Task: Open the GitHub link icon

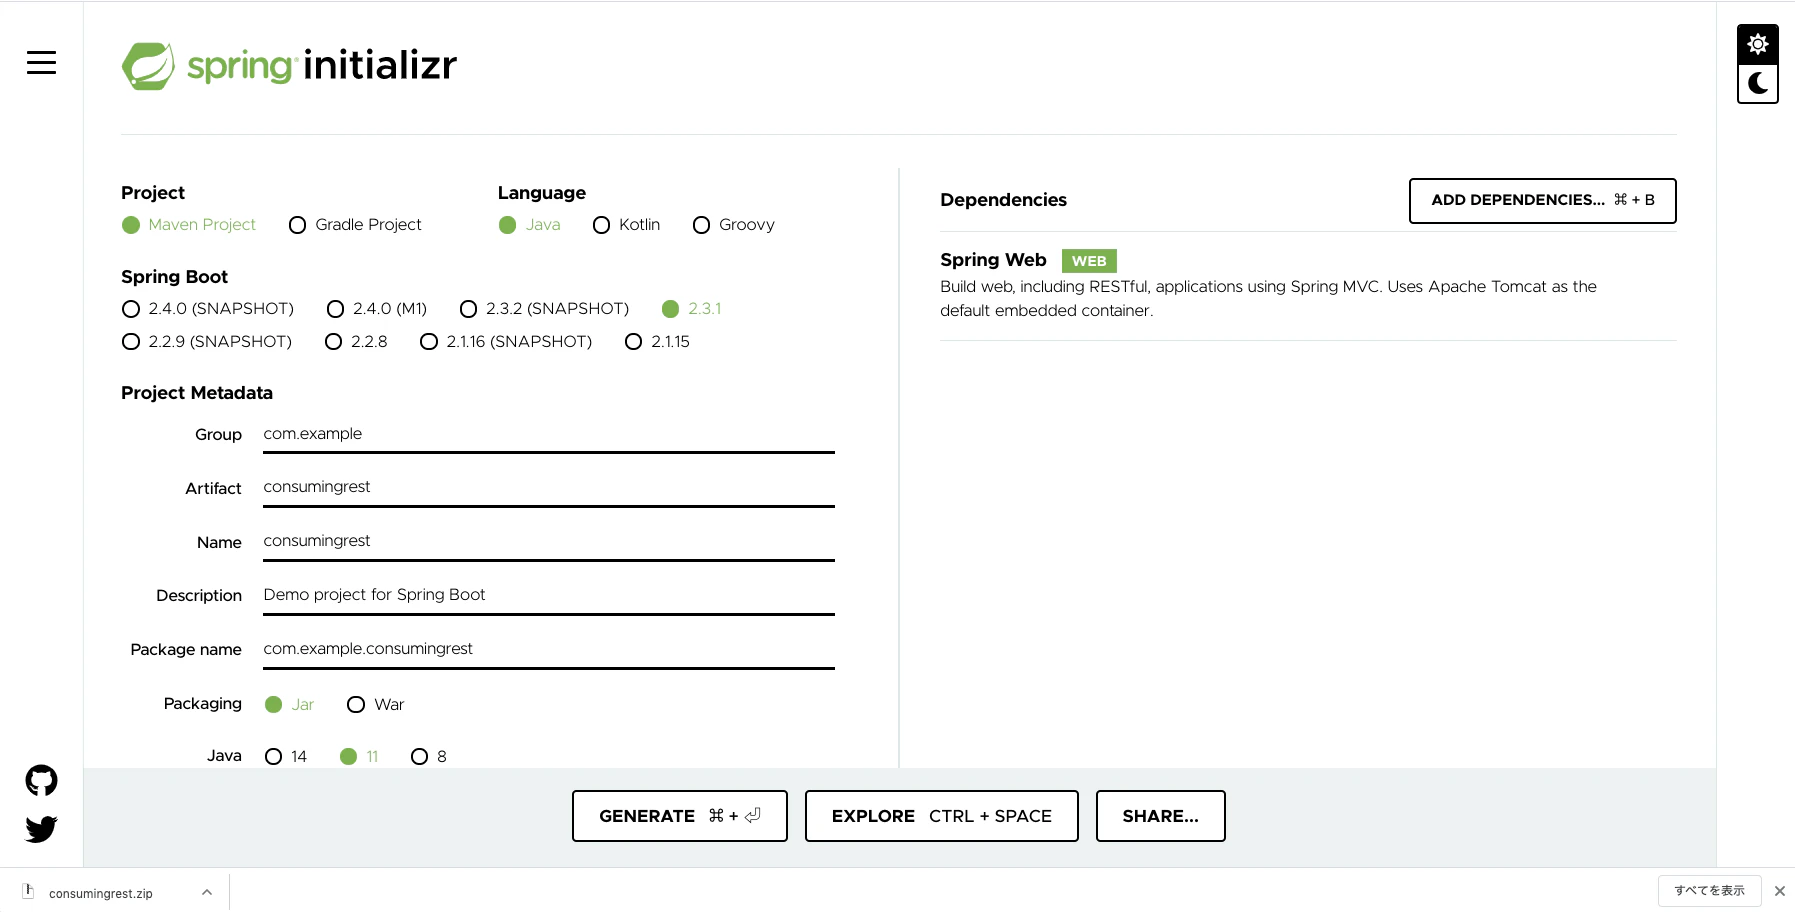Action: point(41,780)
